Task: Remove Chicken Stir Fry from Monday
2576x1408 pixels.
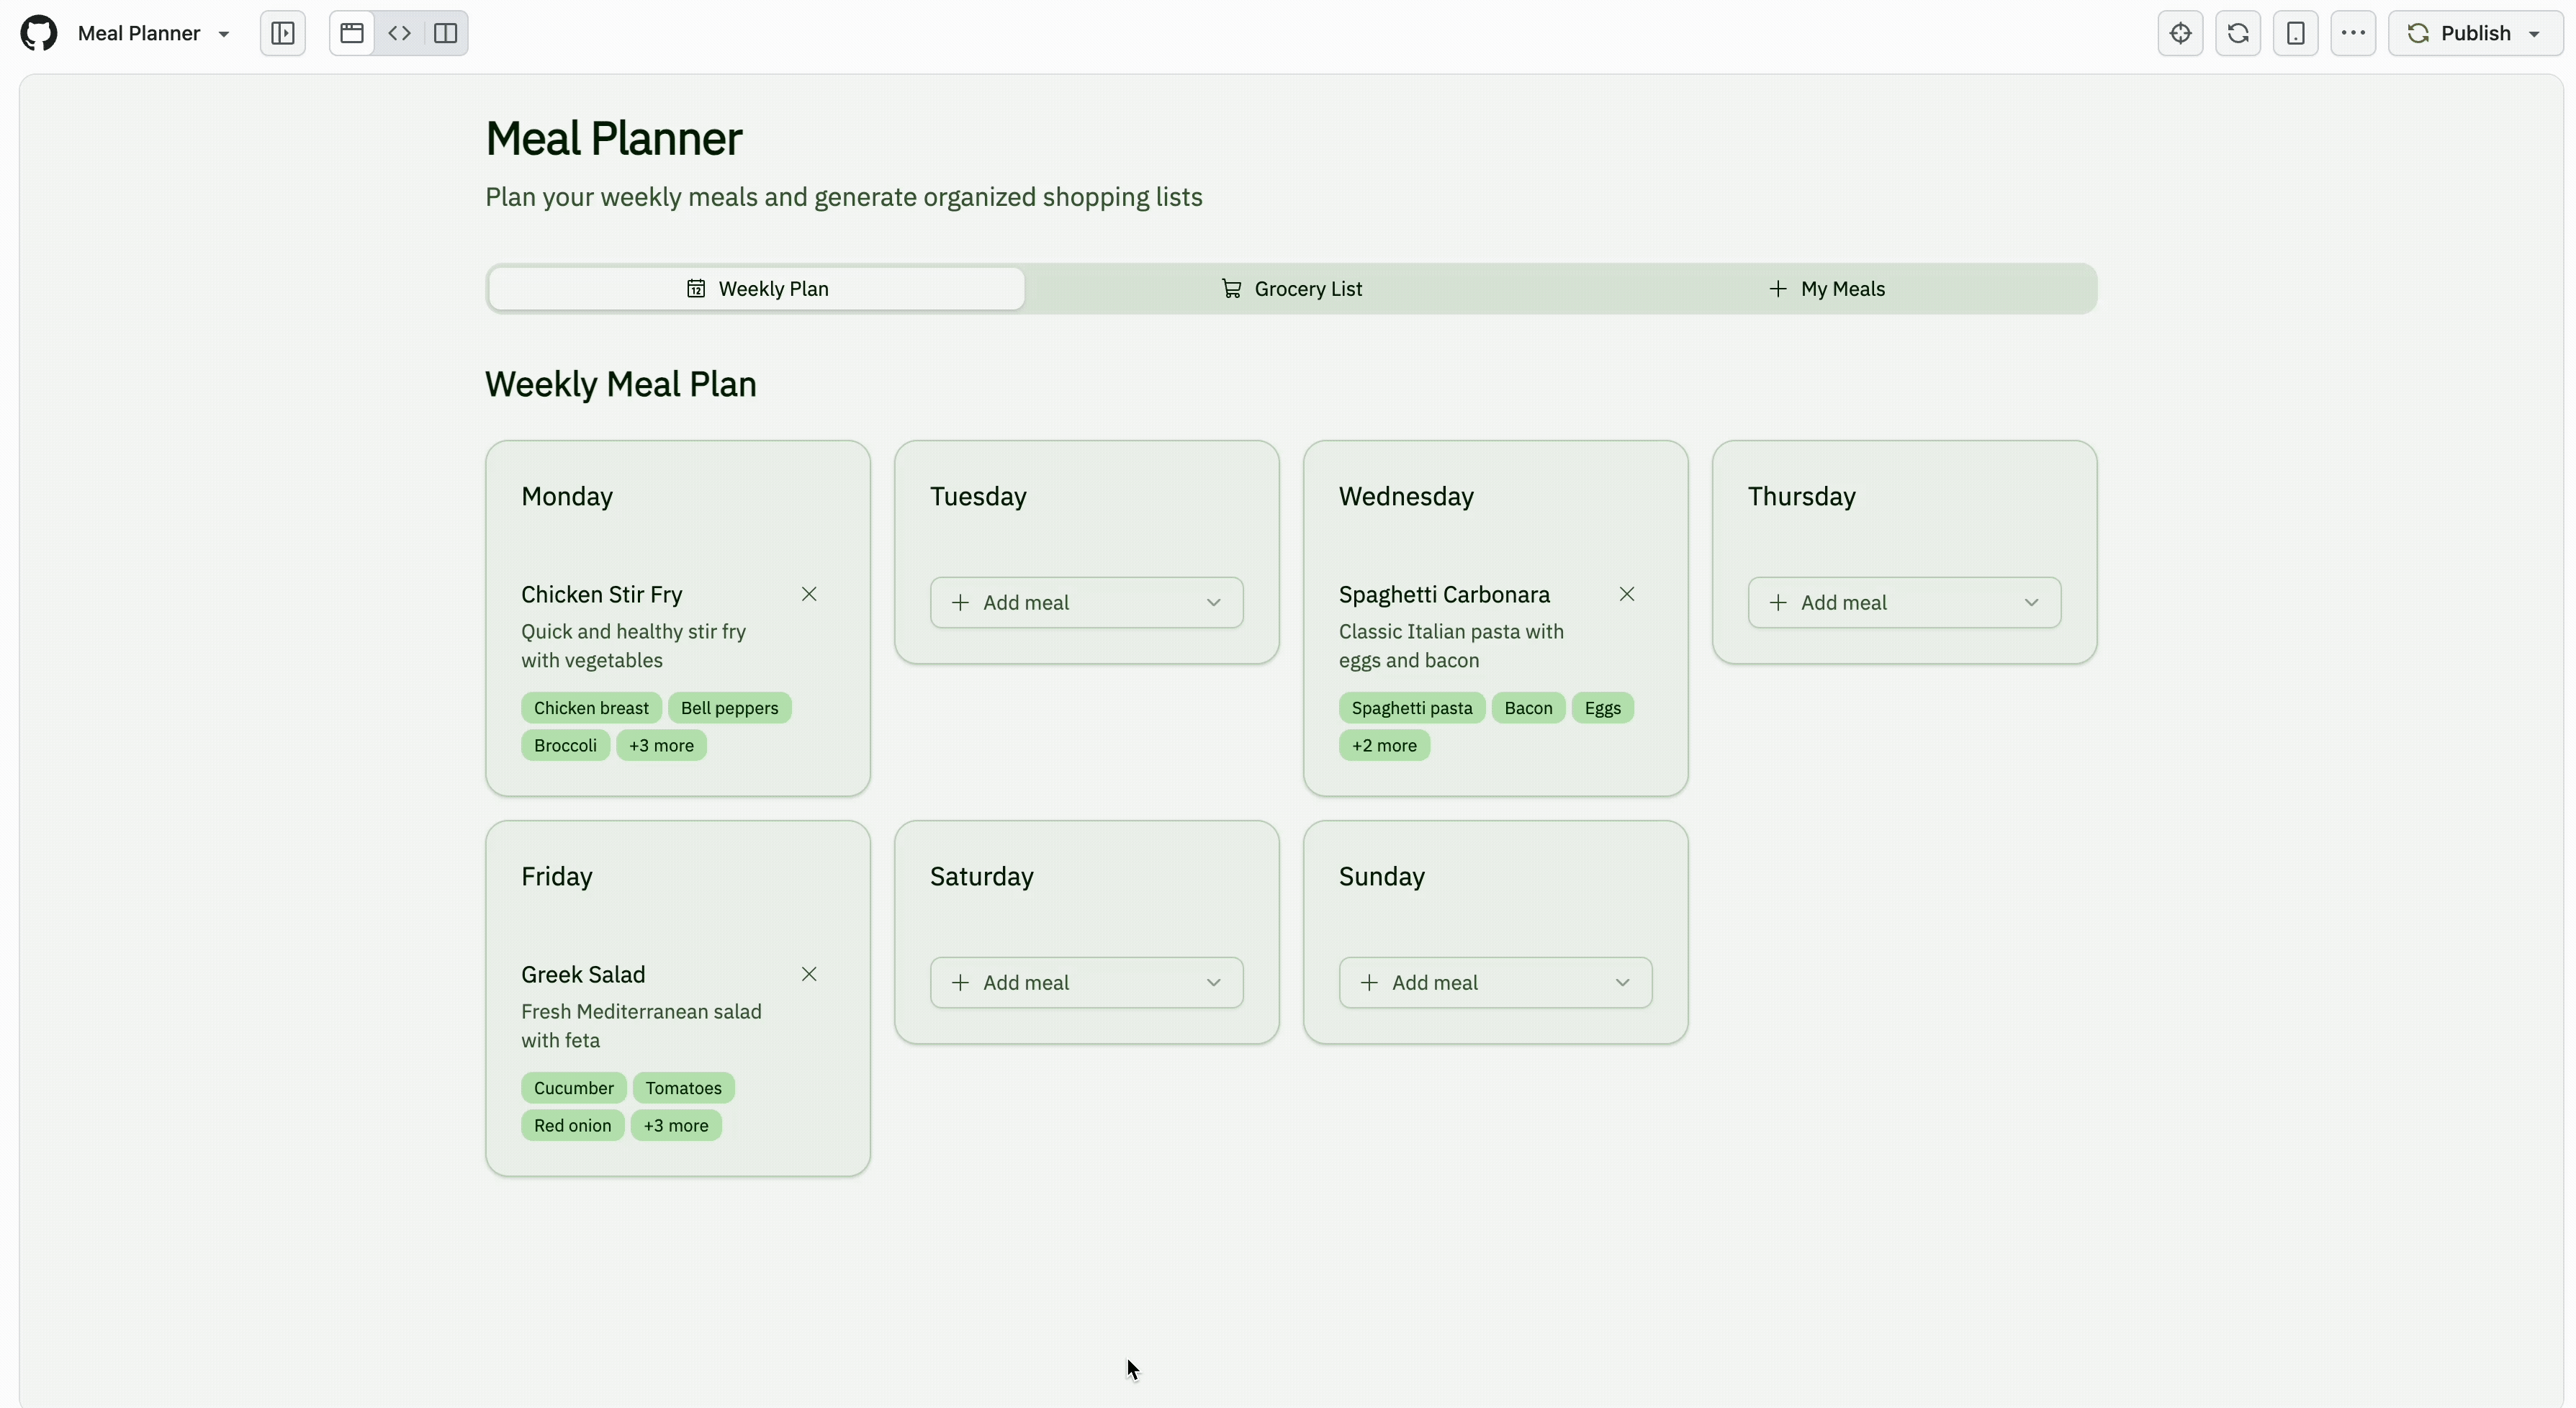Action: pos(809,593)
